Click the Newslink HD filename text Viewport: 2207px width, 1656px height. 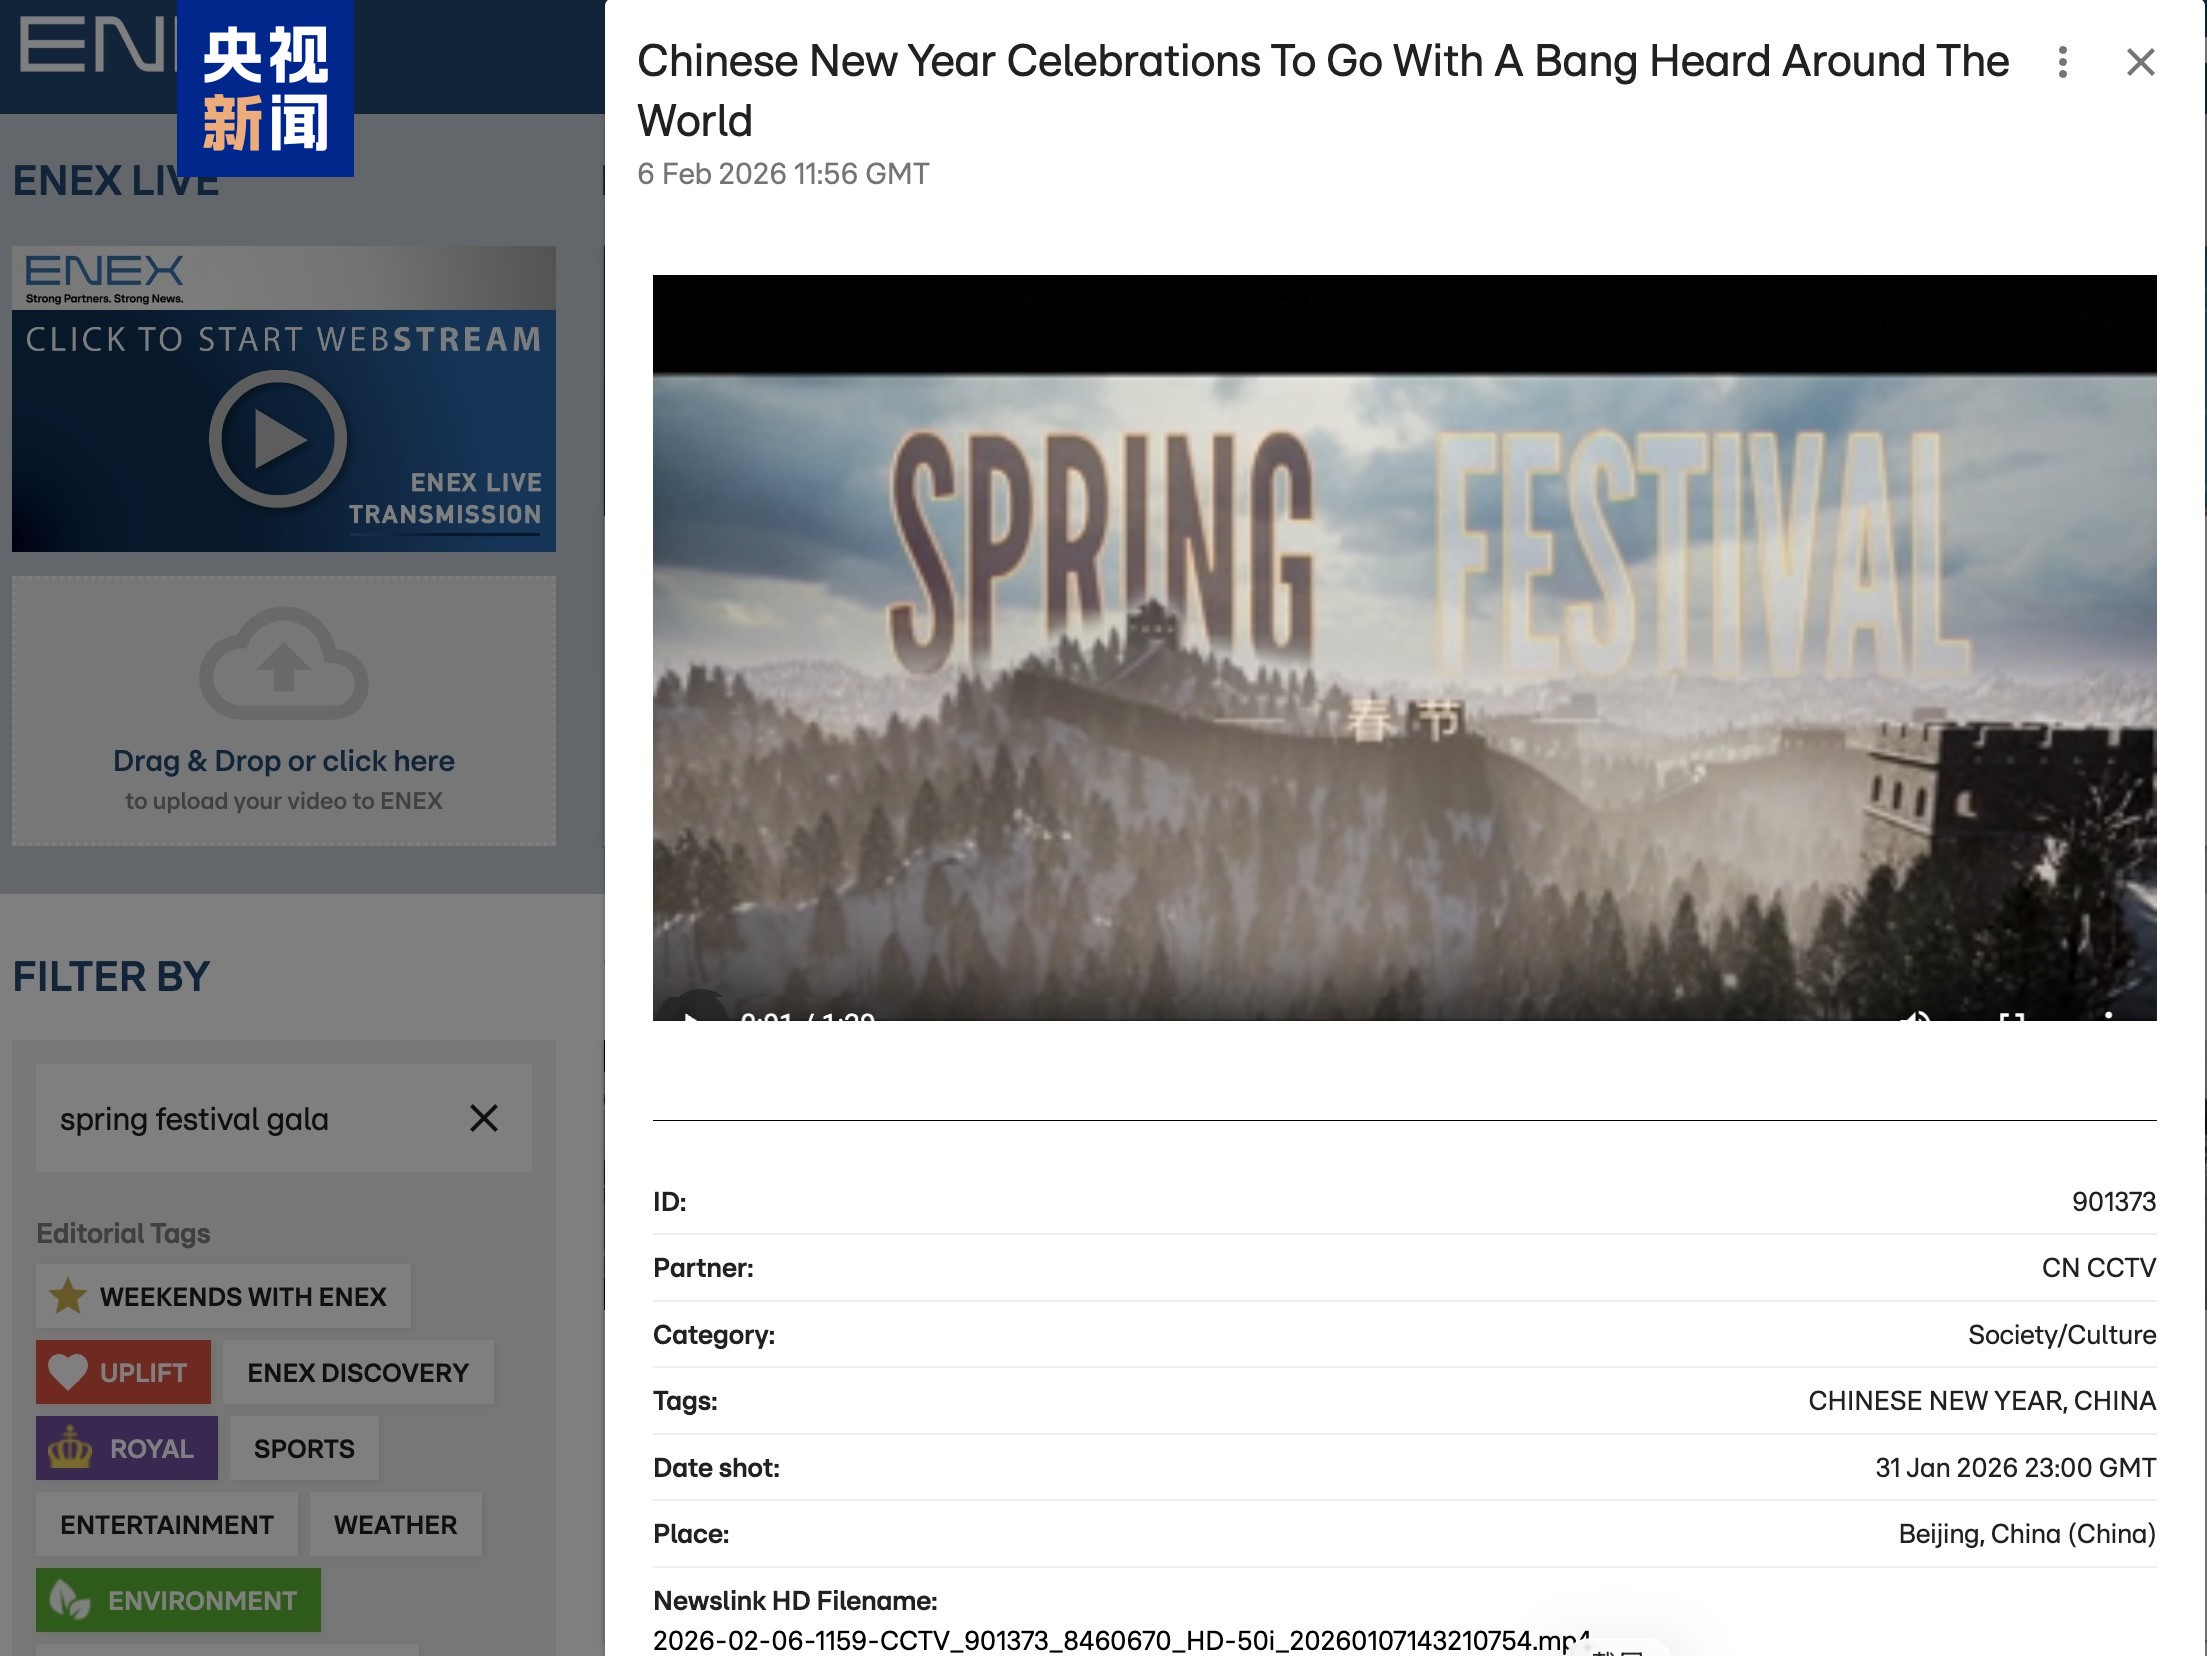pyautogui.click(x=1114, y=1640)
